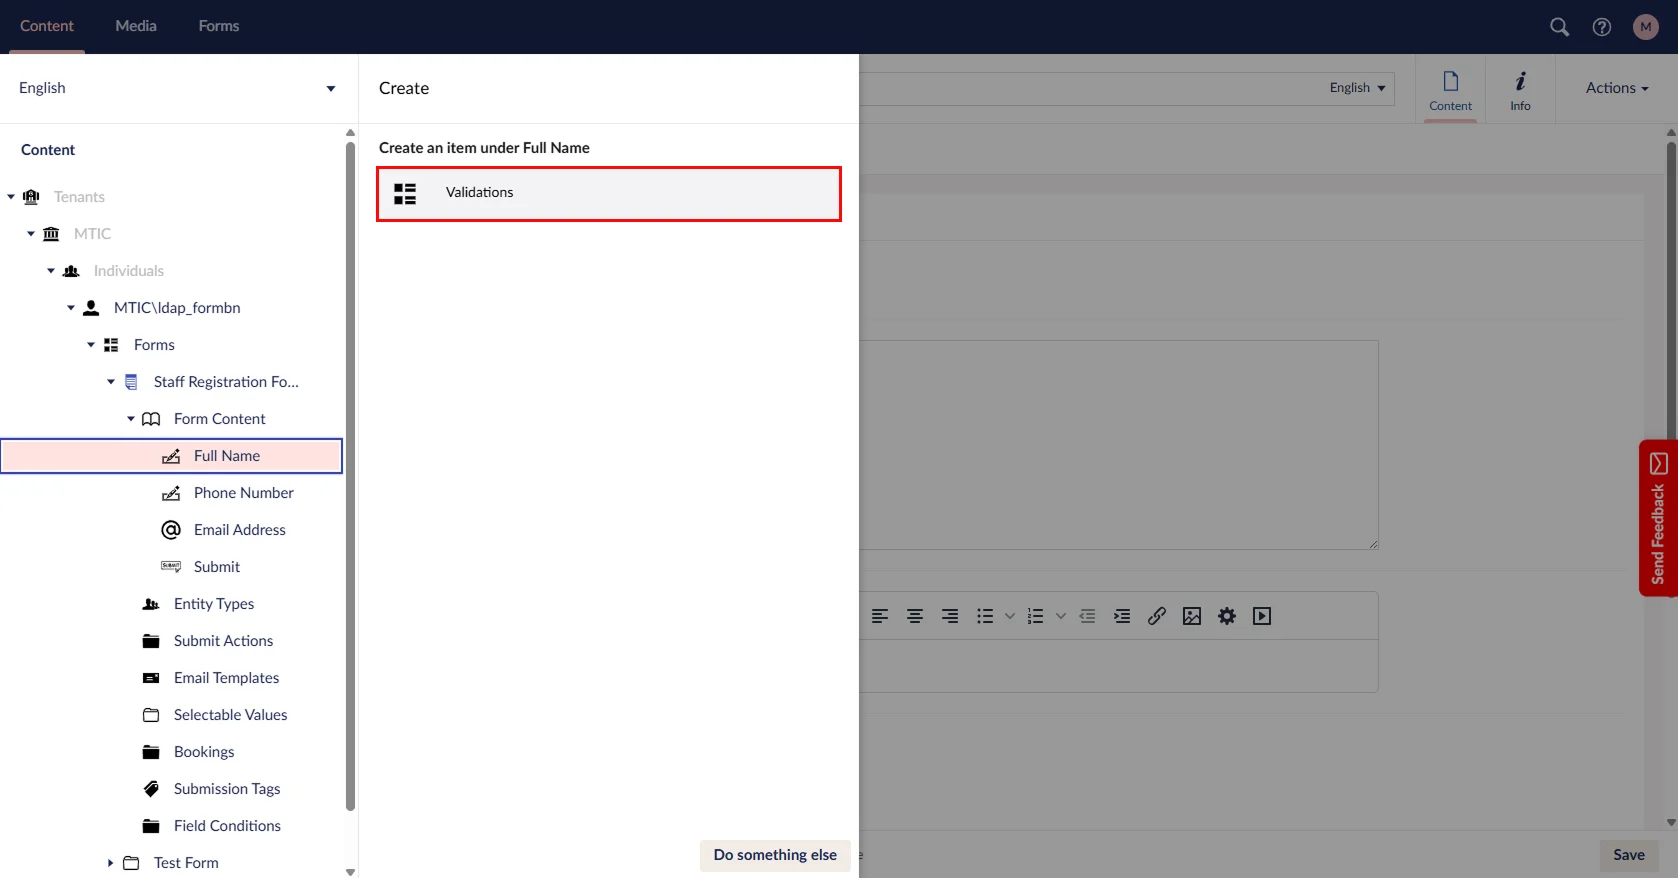Switch to the Media section
1678x878 pixels.
136,26
